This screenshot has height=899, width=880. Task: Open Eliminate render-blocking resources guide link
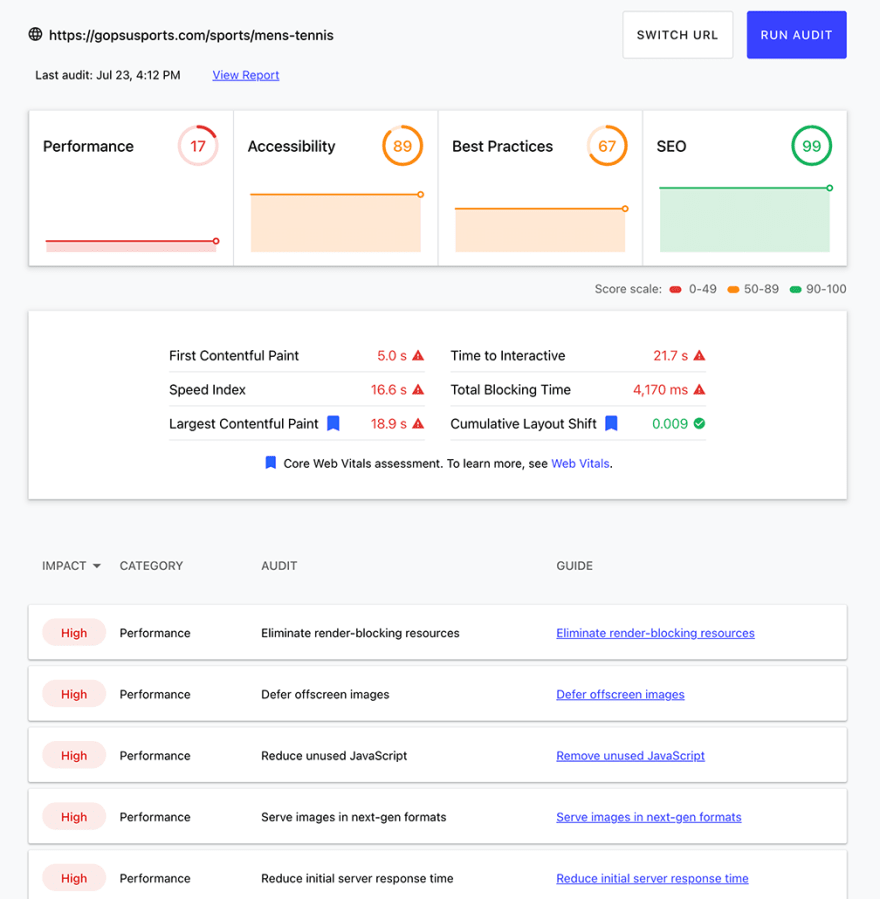click(x=655, y=633)
